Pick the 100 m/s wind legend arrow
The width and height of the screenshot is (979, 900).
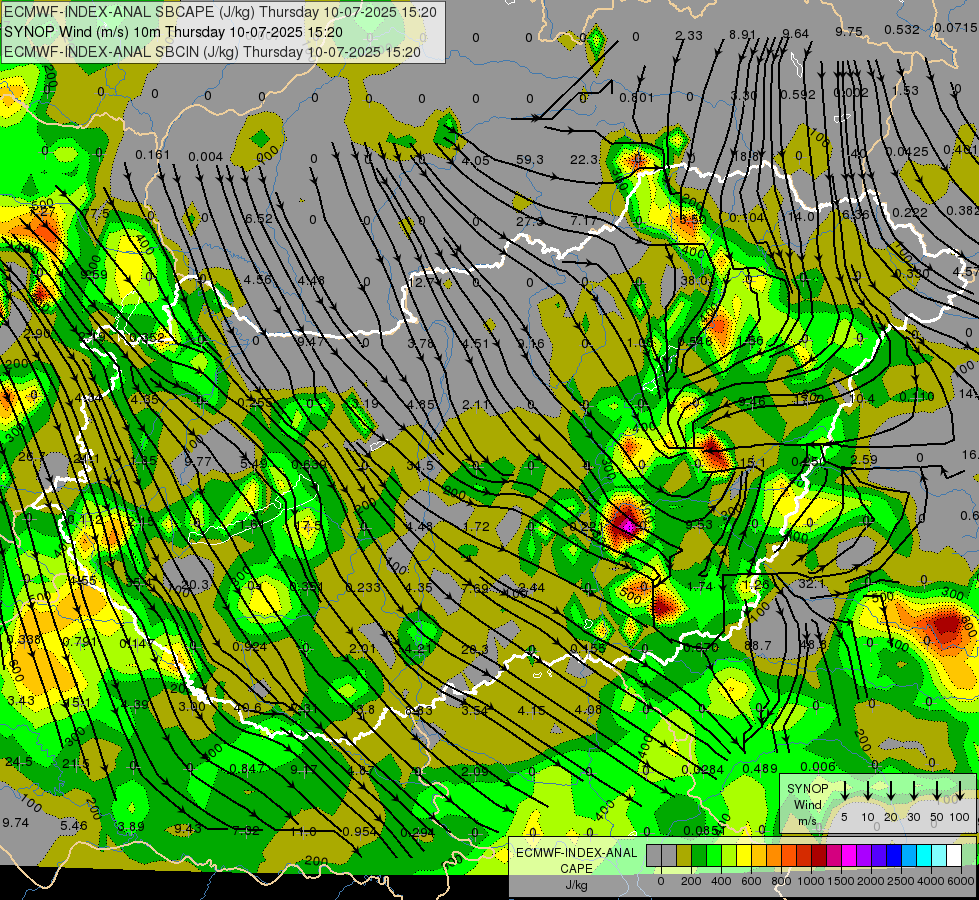[x=960, y=791]
